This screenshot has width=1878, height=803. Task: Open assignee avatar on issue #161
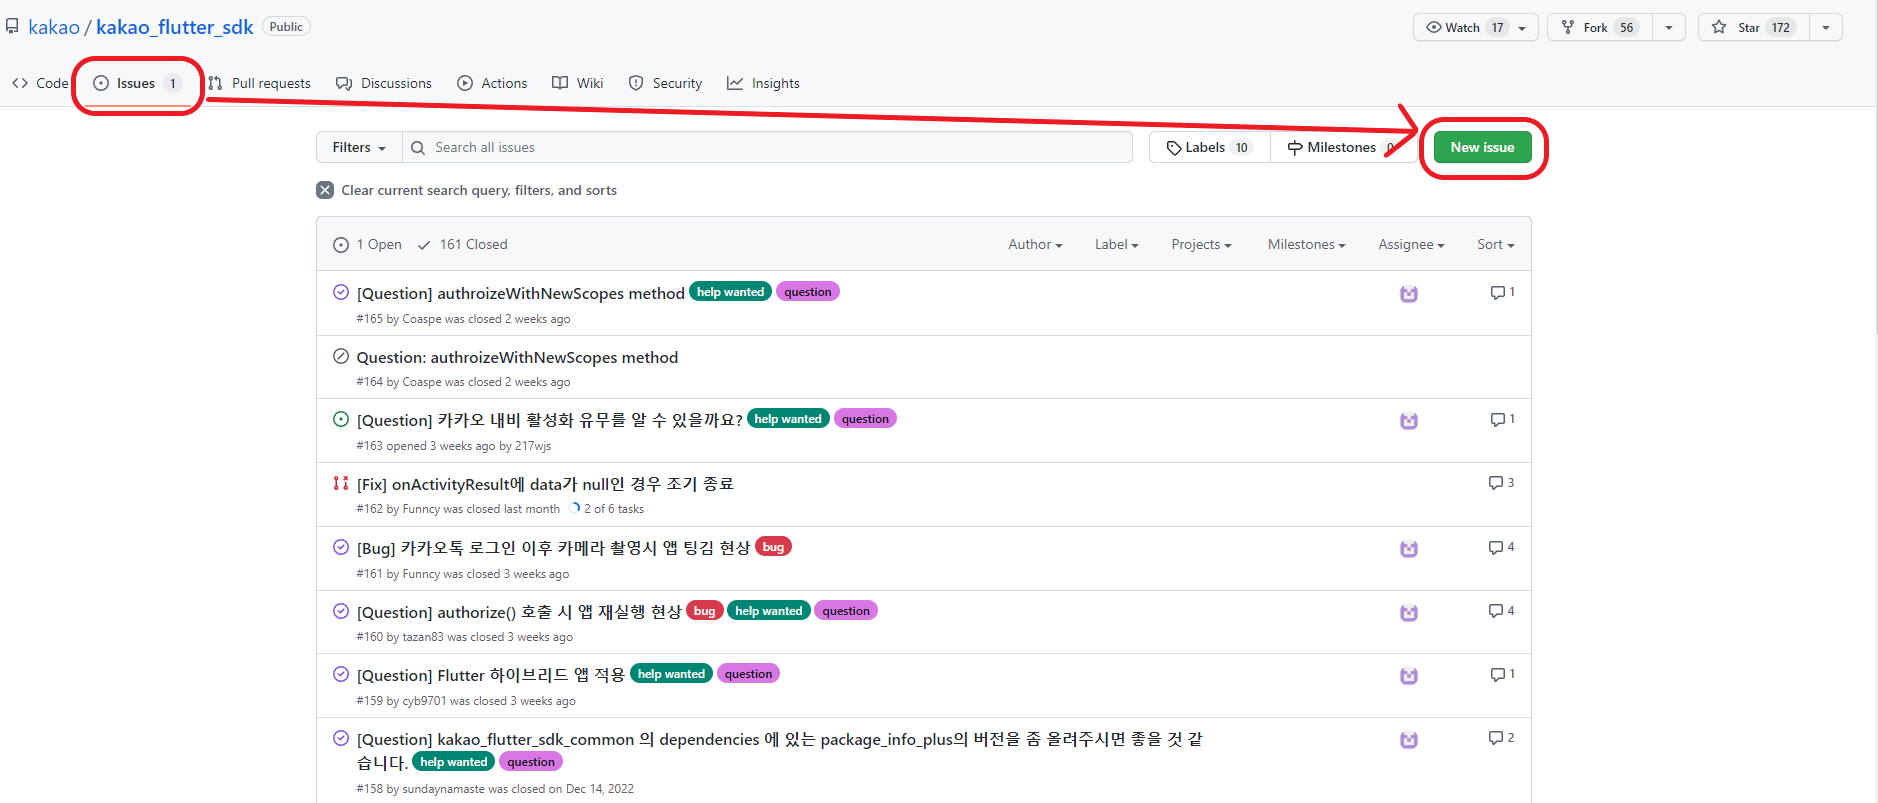(1409, 549)
